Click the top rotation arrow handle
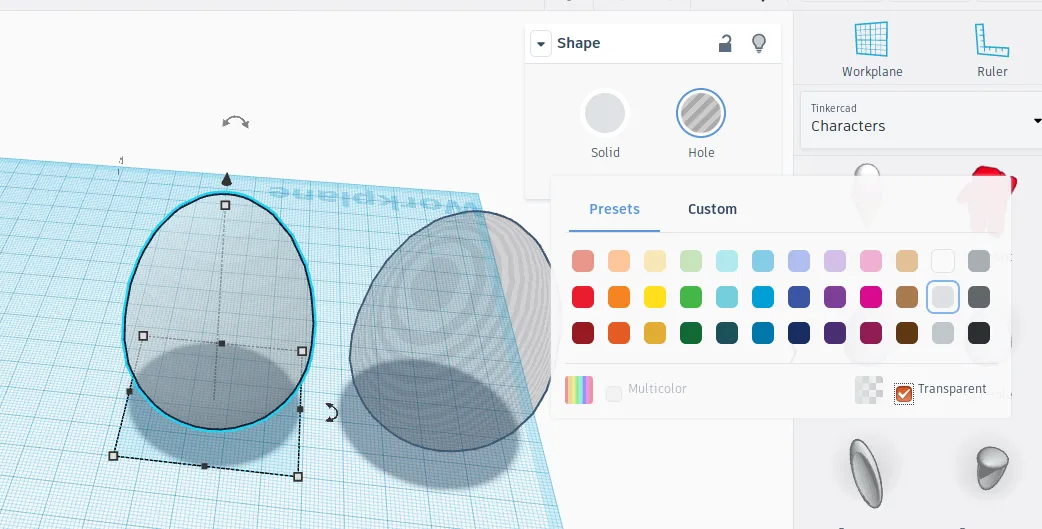Image resolution: width=1042 pixels, height=529 pixels. click(235, 122)
